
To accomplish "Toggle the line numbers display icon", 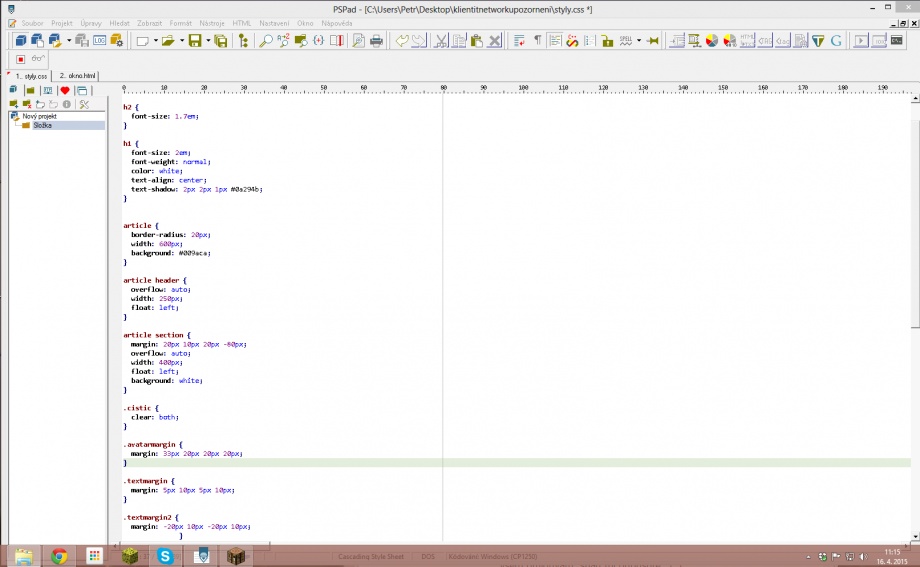I will (589, 41).
